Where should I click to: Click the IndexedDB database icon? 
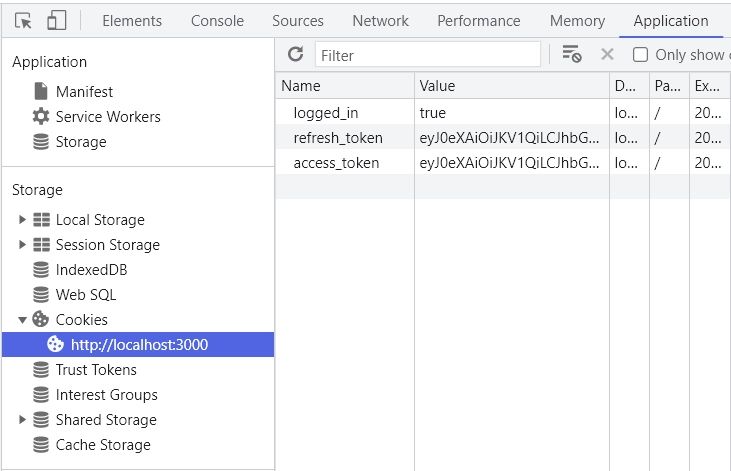pyautogui.click(x=41, y=270)
